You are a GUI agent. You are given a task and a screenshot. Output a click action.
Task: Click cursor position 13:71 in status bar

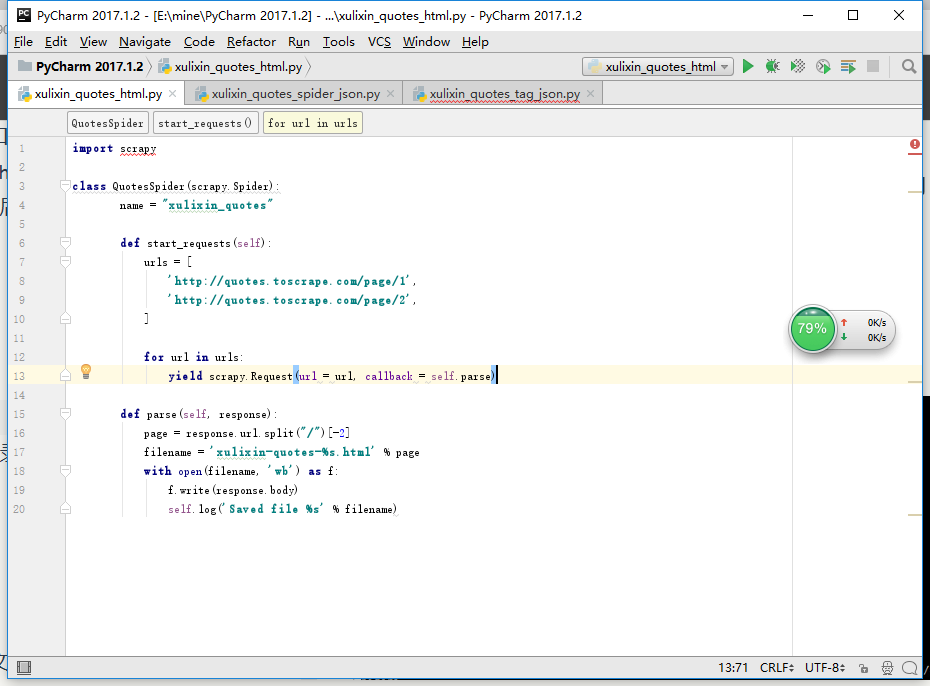(733, 668)
